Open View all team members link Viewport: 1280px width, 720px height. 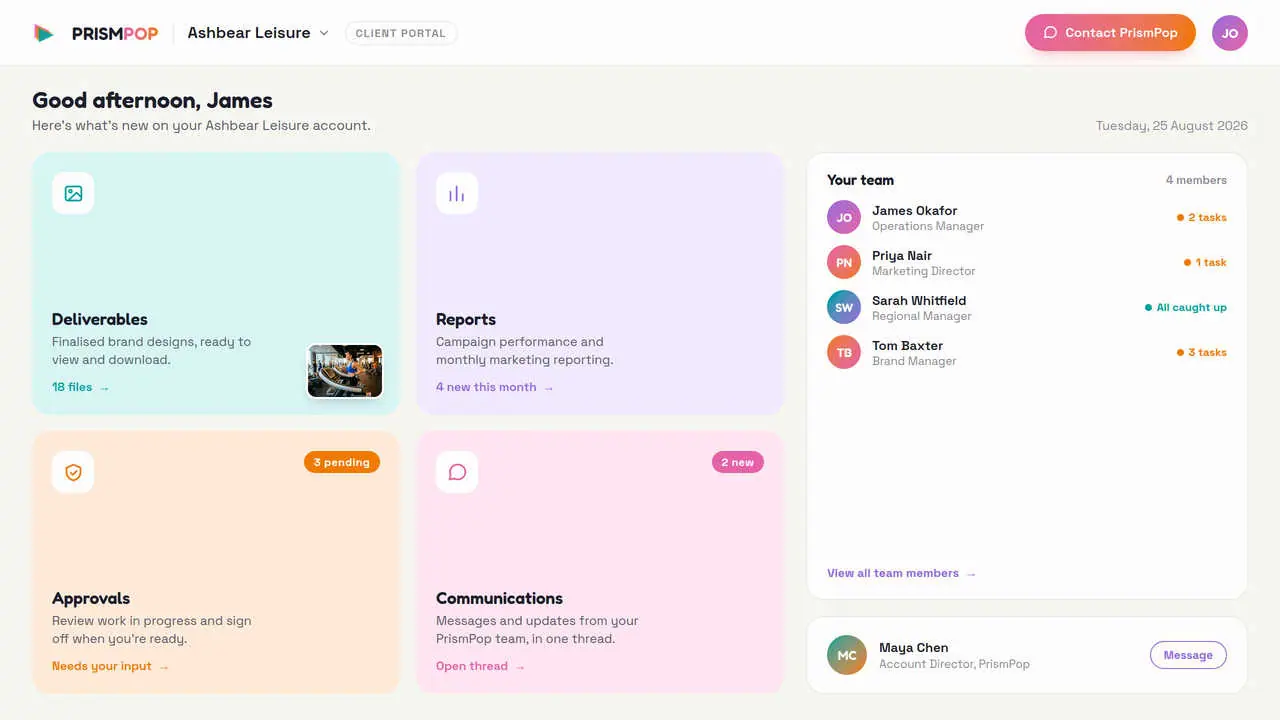902,573
